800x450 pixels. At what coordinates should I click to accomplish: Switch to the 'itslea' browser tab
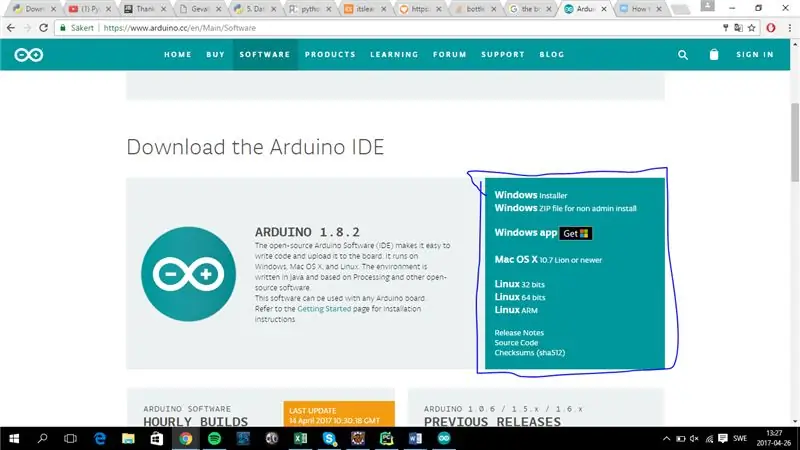pos(364,9)
